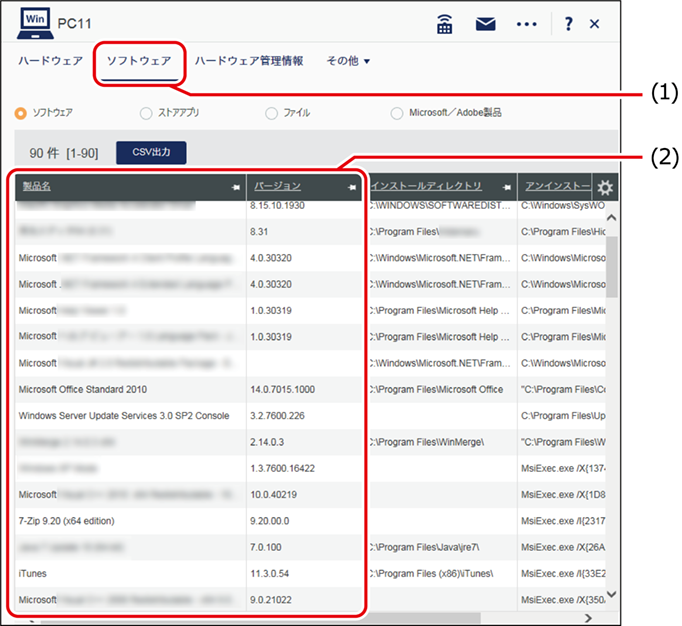This screenshot has width=682, height=626.
Task: Click the question mark help icon
Action: pyautogui.click(x=568, y=24)
